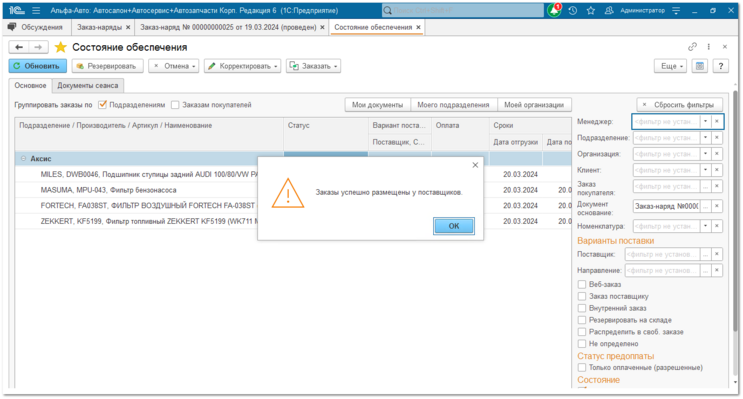This screenshot has width=743, height=399.
Task: Close the Заказ-наряды tab with X
Action: (x=128, y=27)
